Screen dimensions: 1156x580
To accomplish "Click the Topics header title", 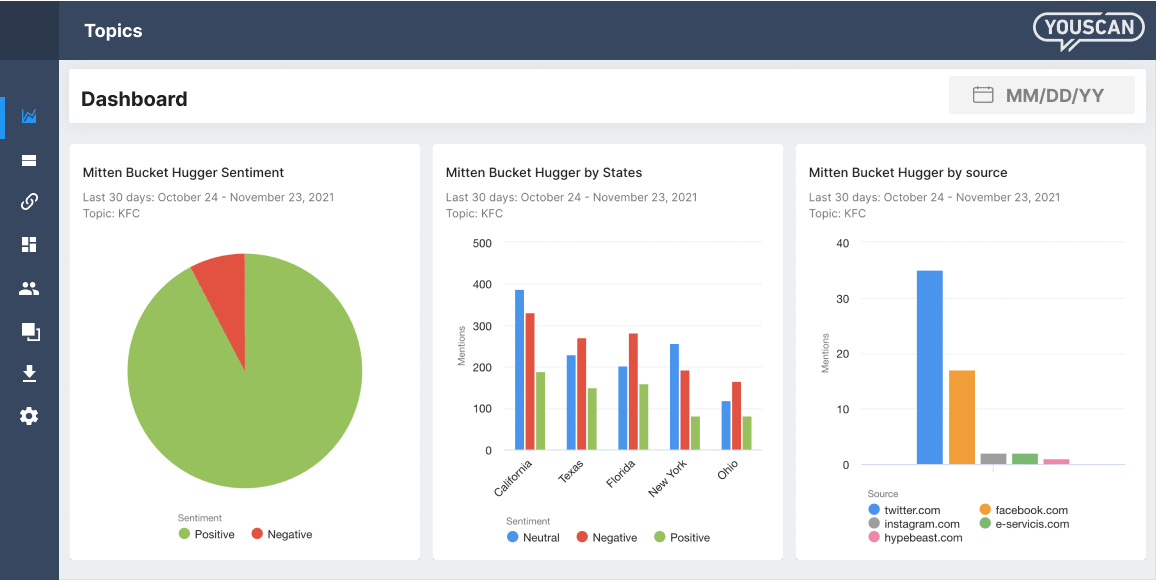I will (x=113, y=30).
